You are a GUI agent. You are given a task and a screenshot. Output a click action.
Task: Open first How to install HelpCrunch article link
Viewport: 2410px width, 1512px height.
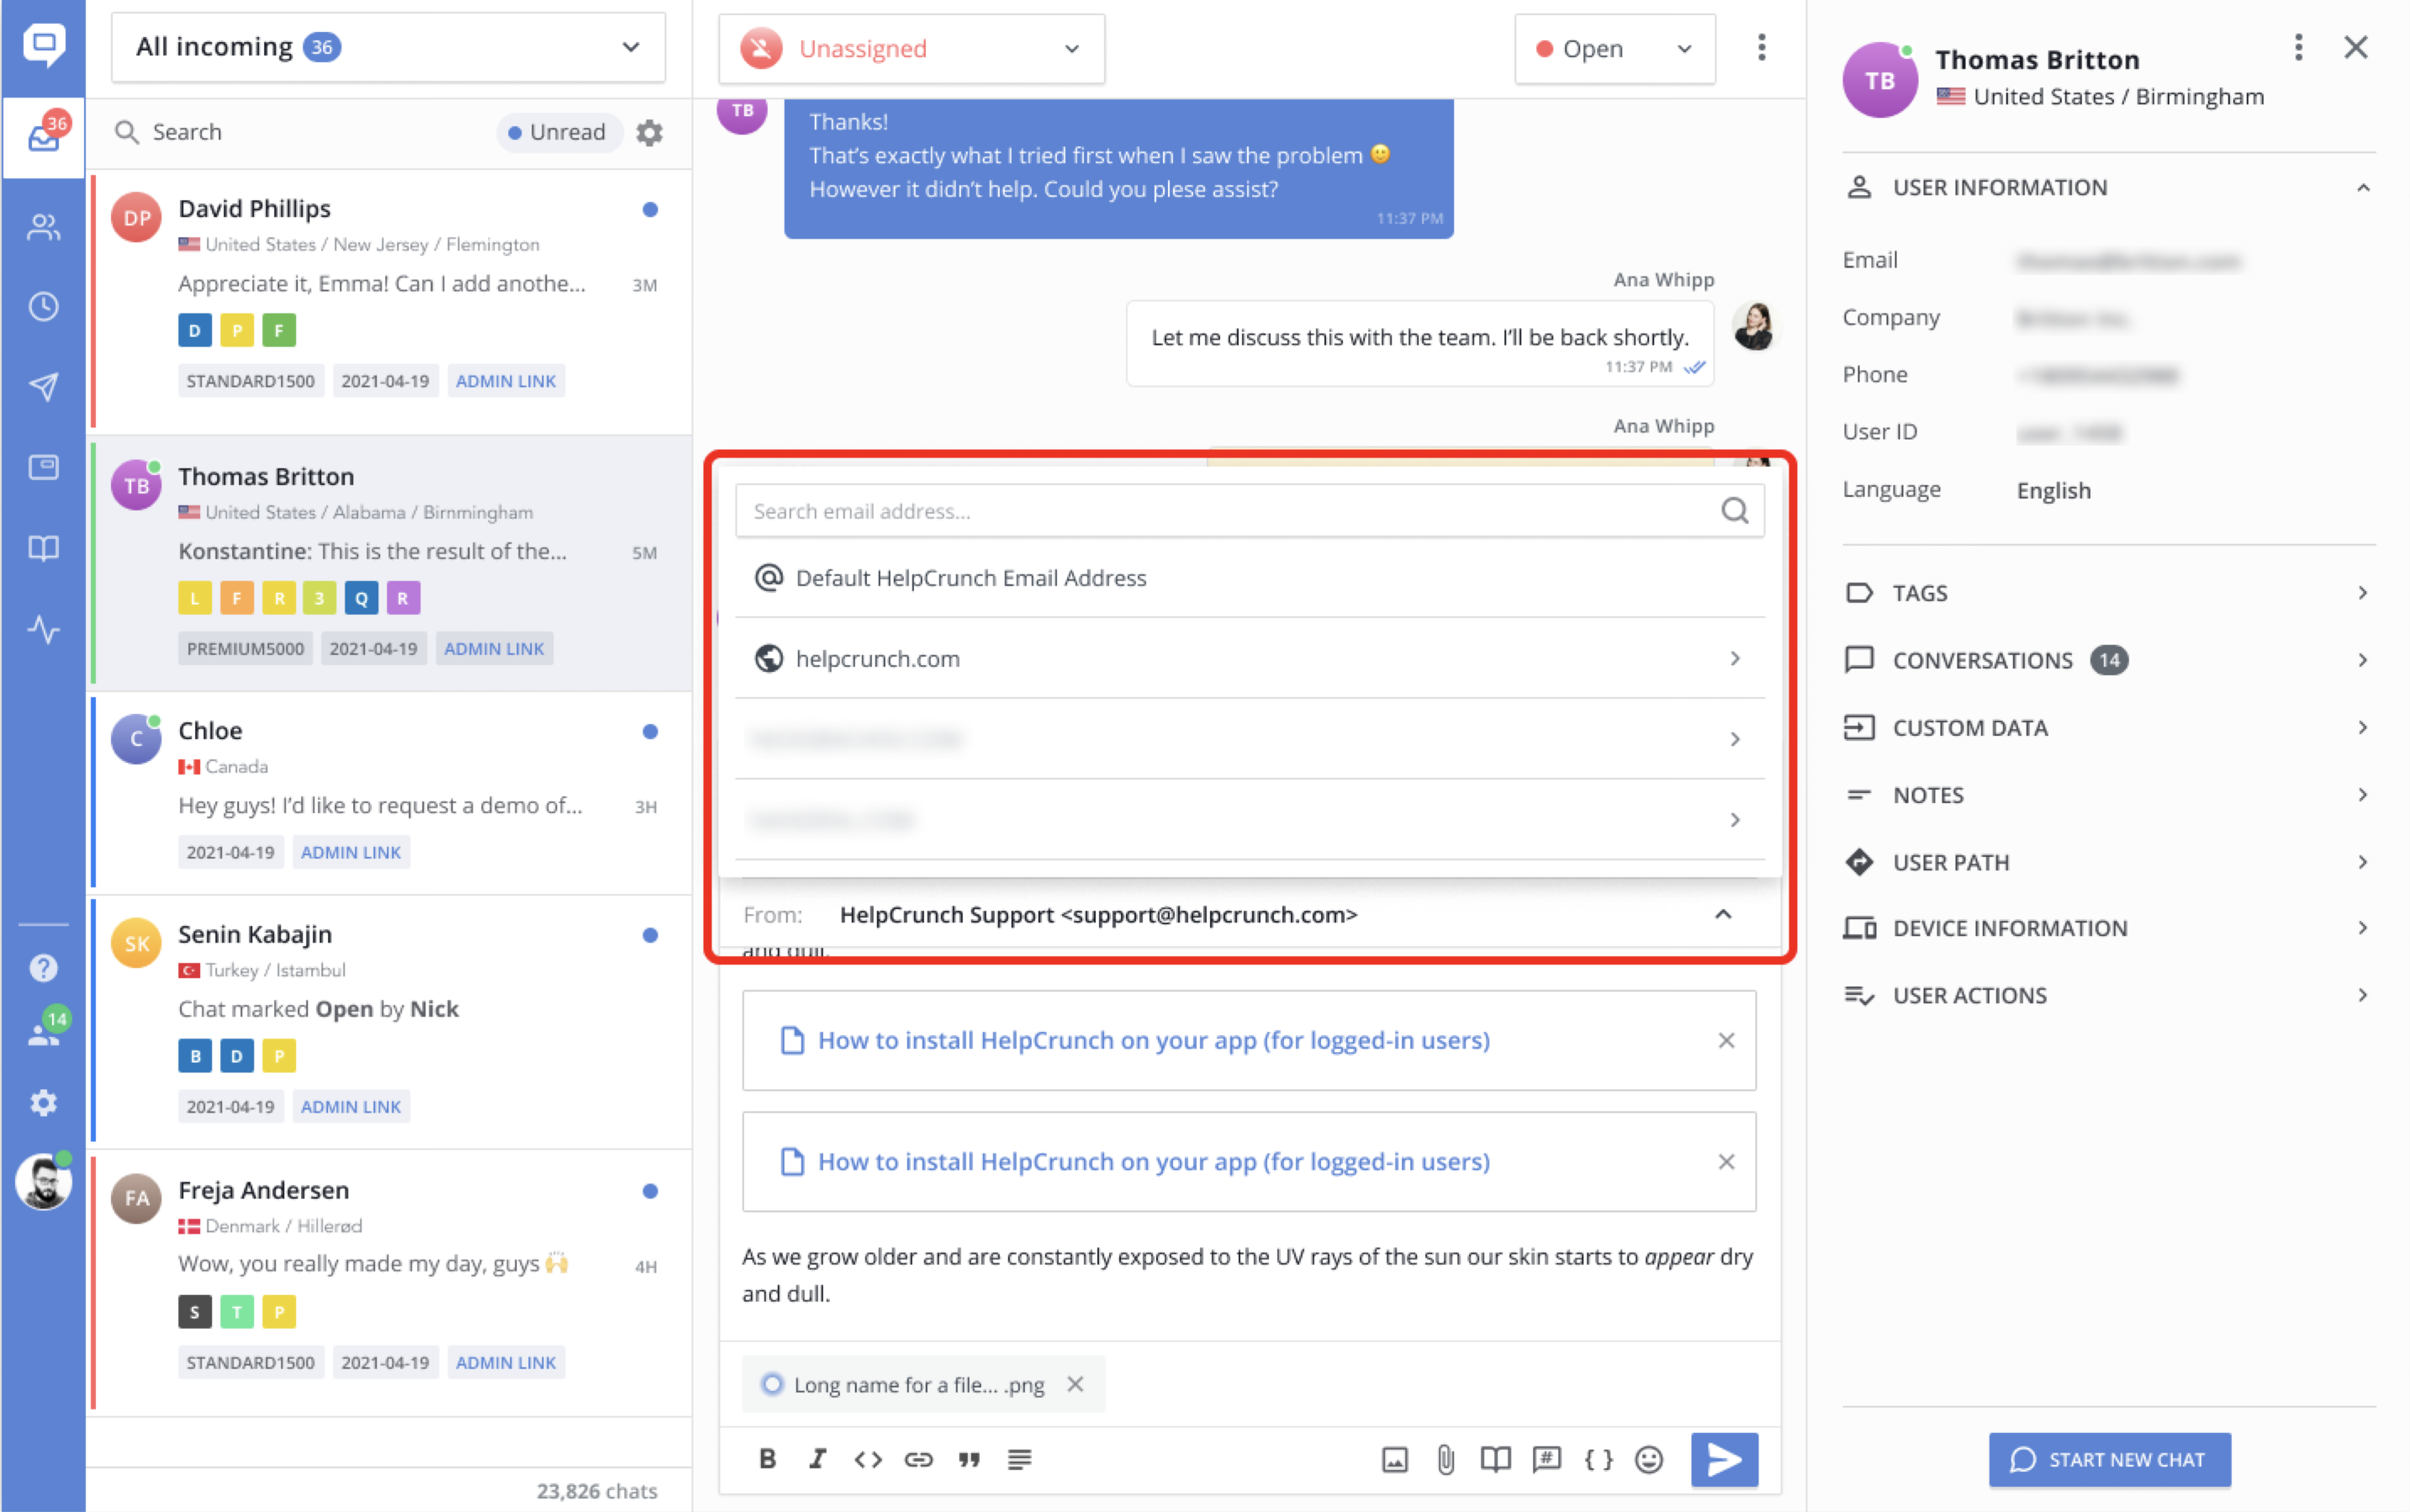(1153, 1040)
